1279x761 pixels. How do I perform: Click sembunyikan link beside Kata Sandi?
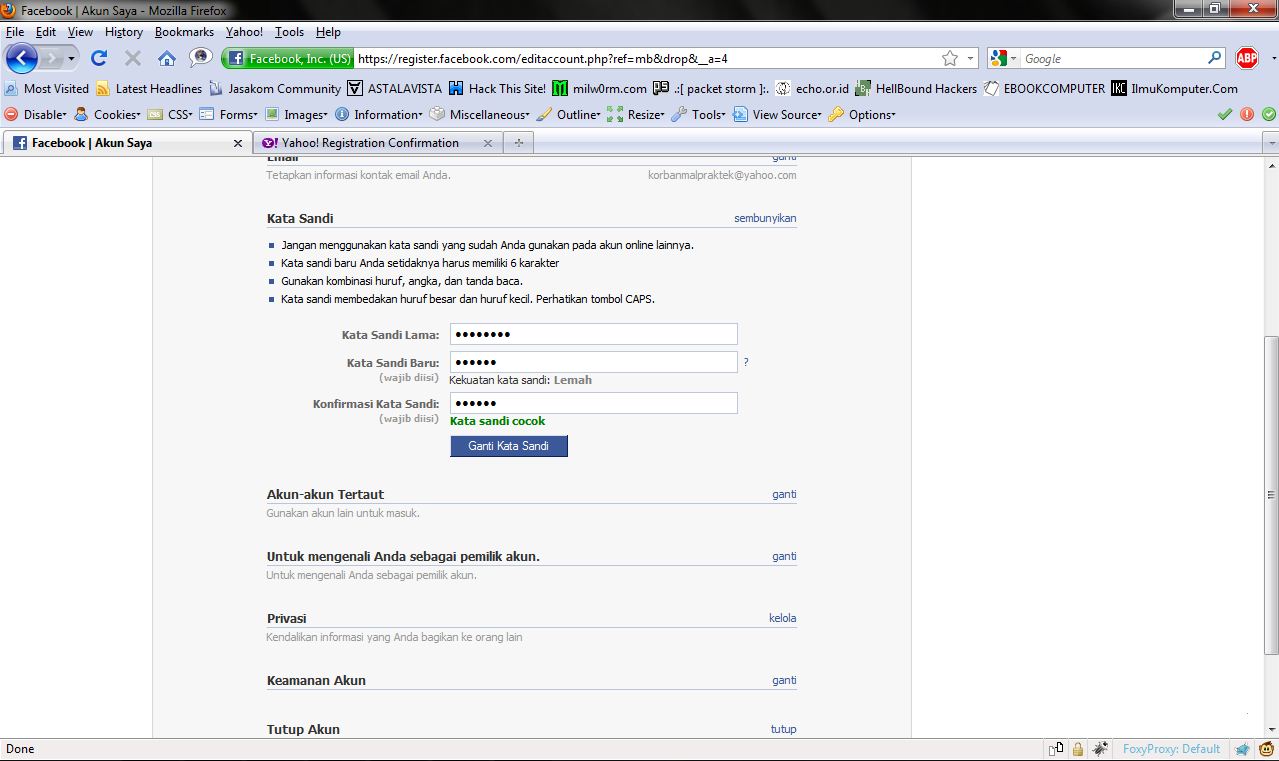tap(765, 218)
